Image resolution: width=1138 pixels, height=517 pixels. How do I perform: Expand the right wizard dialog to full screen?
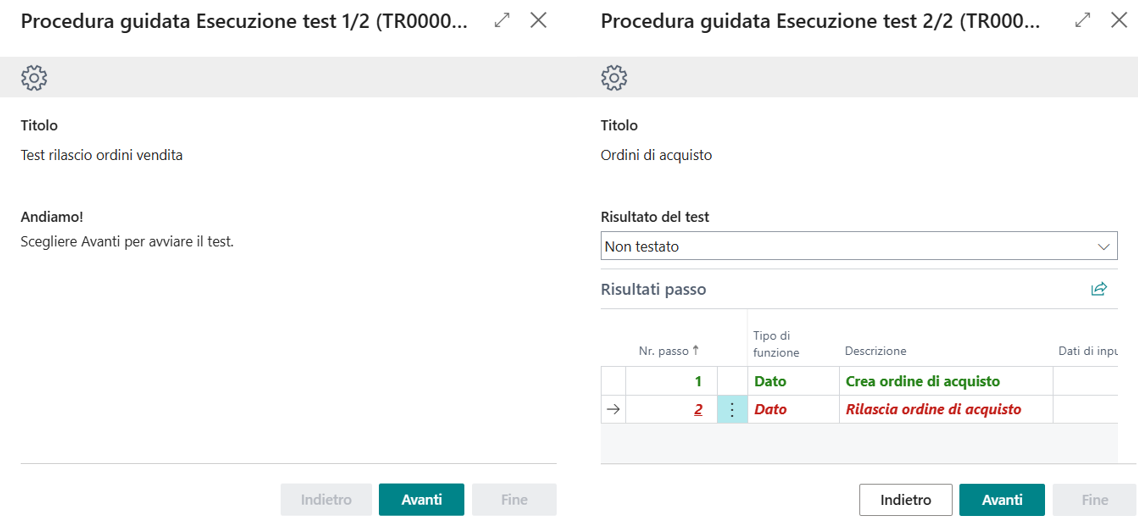click(1082, 20)
